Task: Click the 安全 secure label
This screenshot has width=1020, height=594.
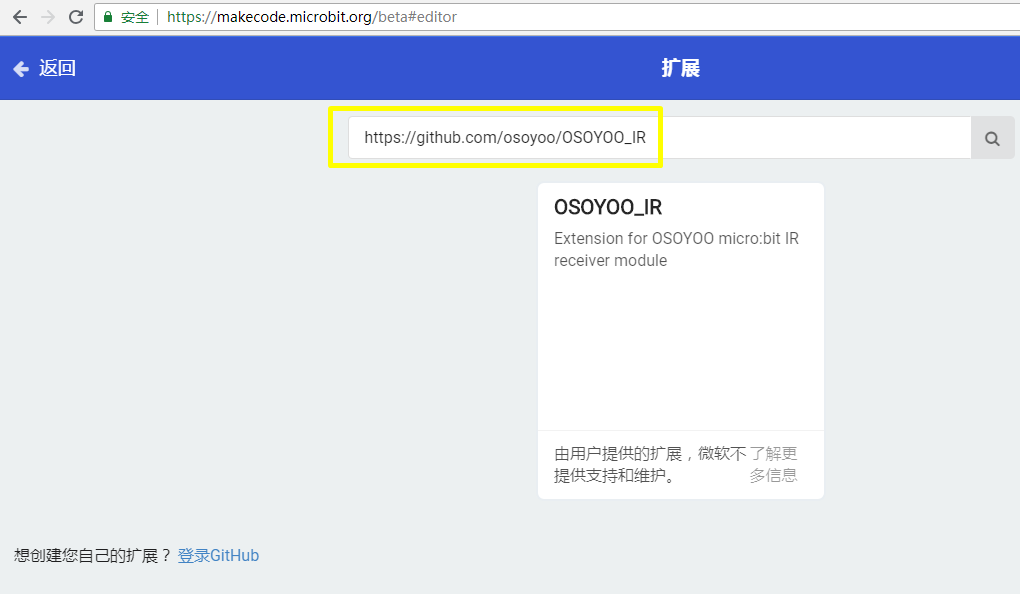Action: 135,17
